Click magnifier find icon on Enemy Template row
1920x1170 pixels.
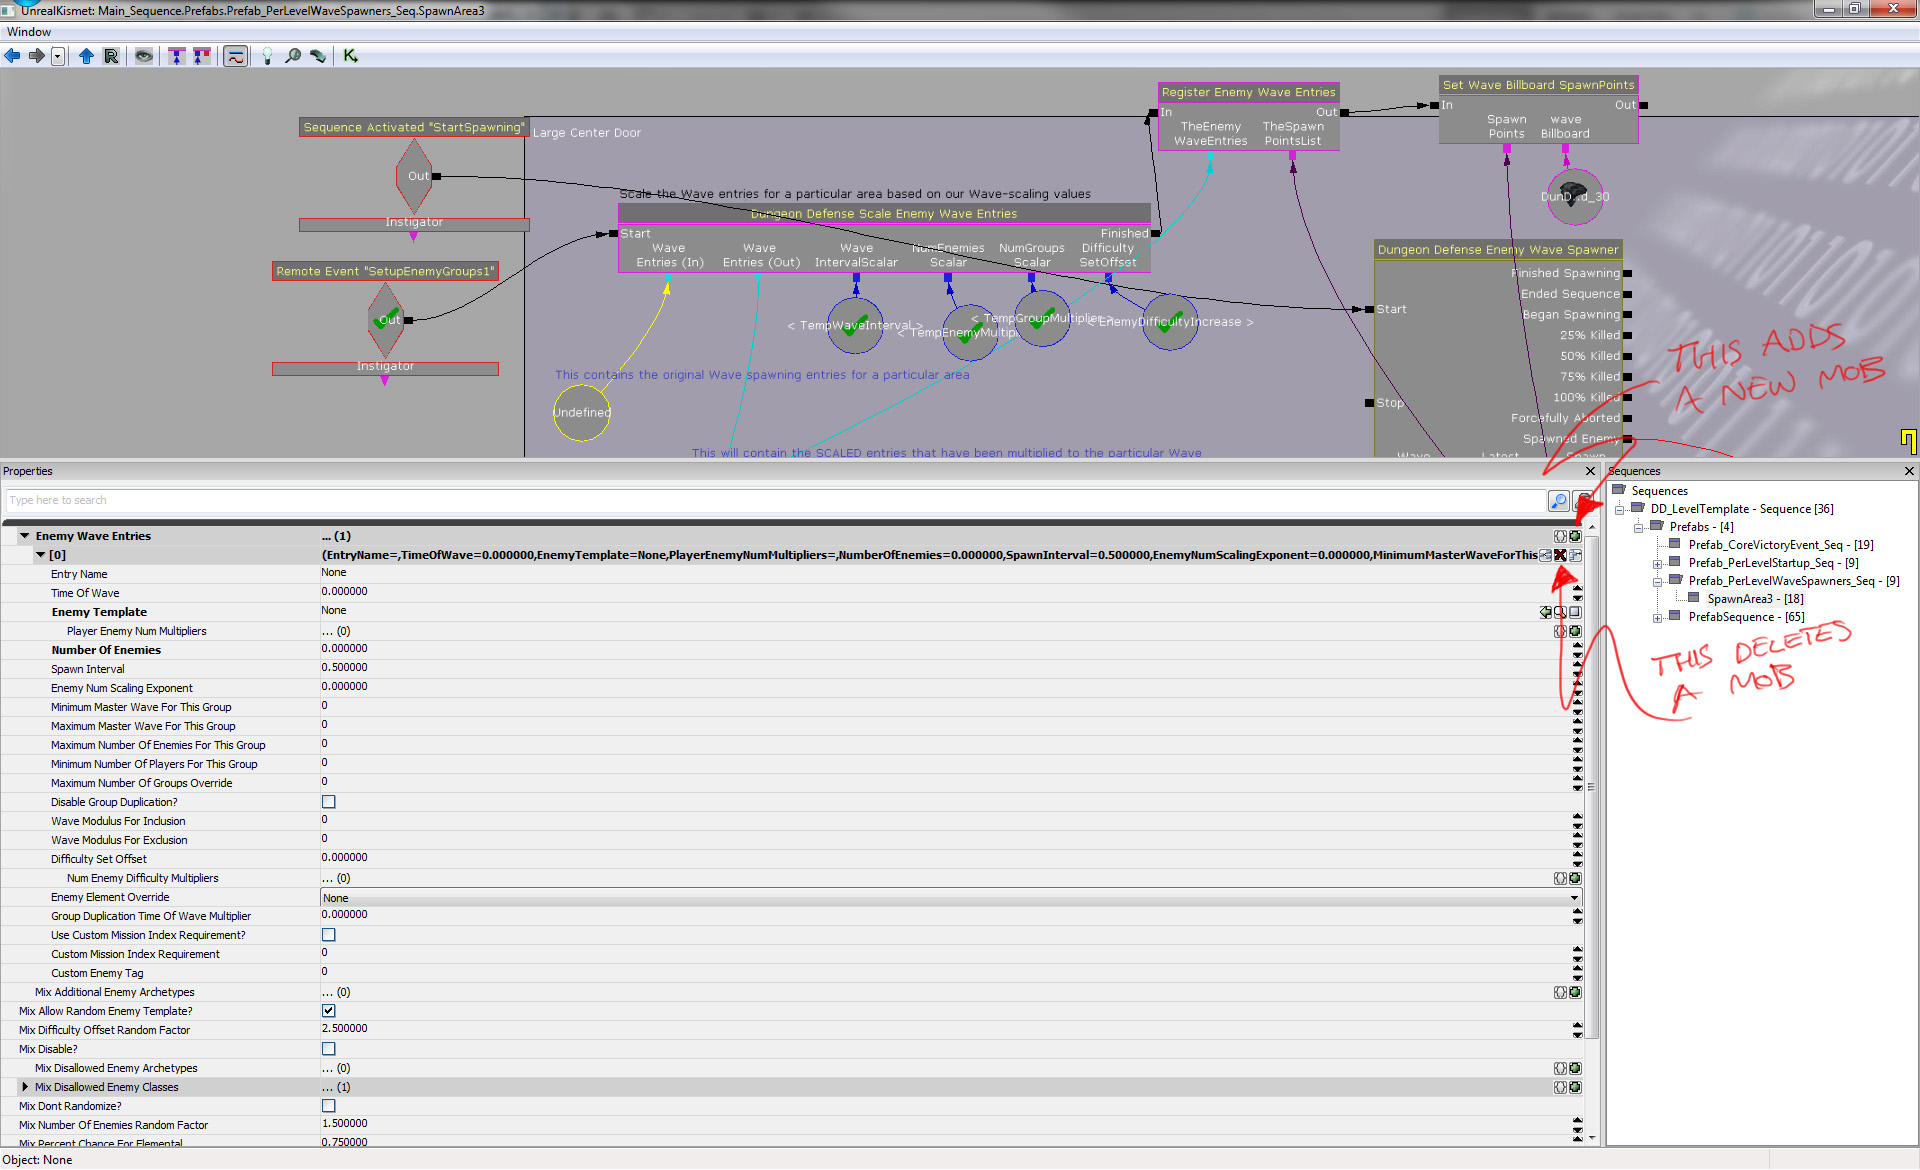point(1560,612)
